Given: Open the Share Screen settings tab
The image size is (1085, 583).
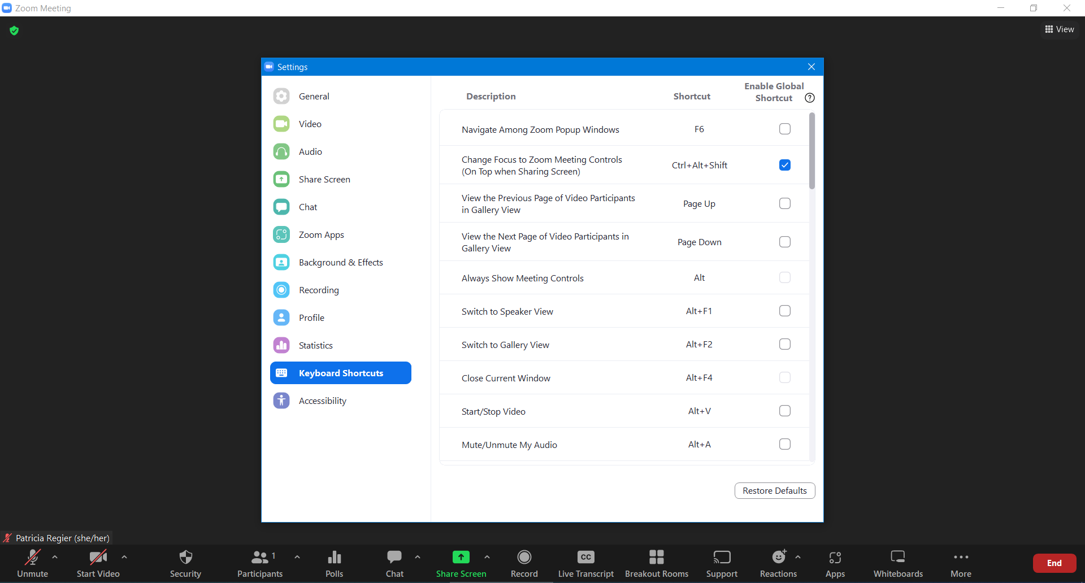Looking at the screenshot, I should (x=340, y=179).
